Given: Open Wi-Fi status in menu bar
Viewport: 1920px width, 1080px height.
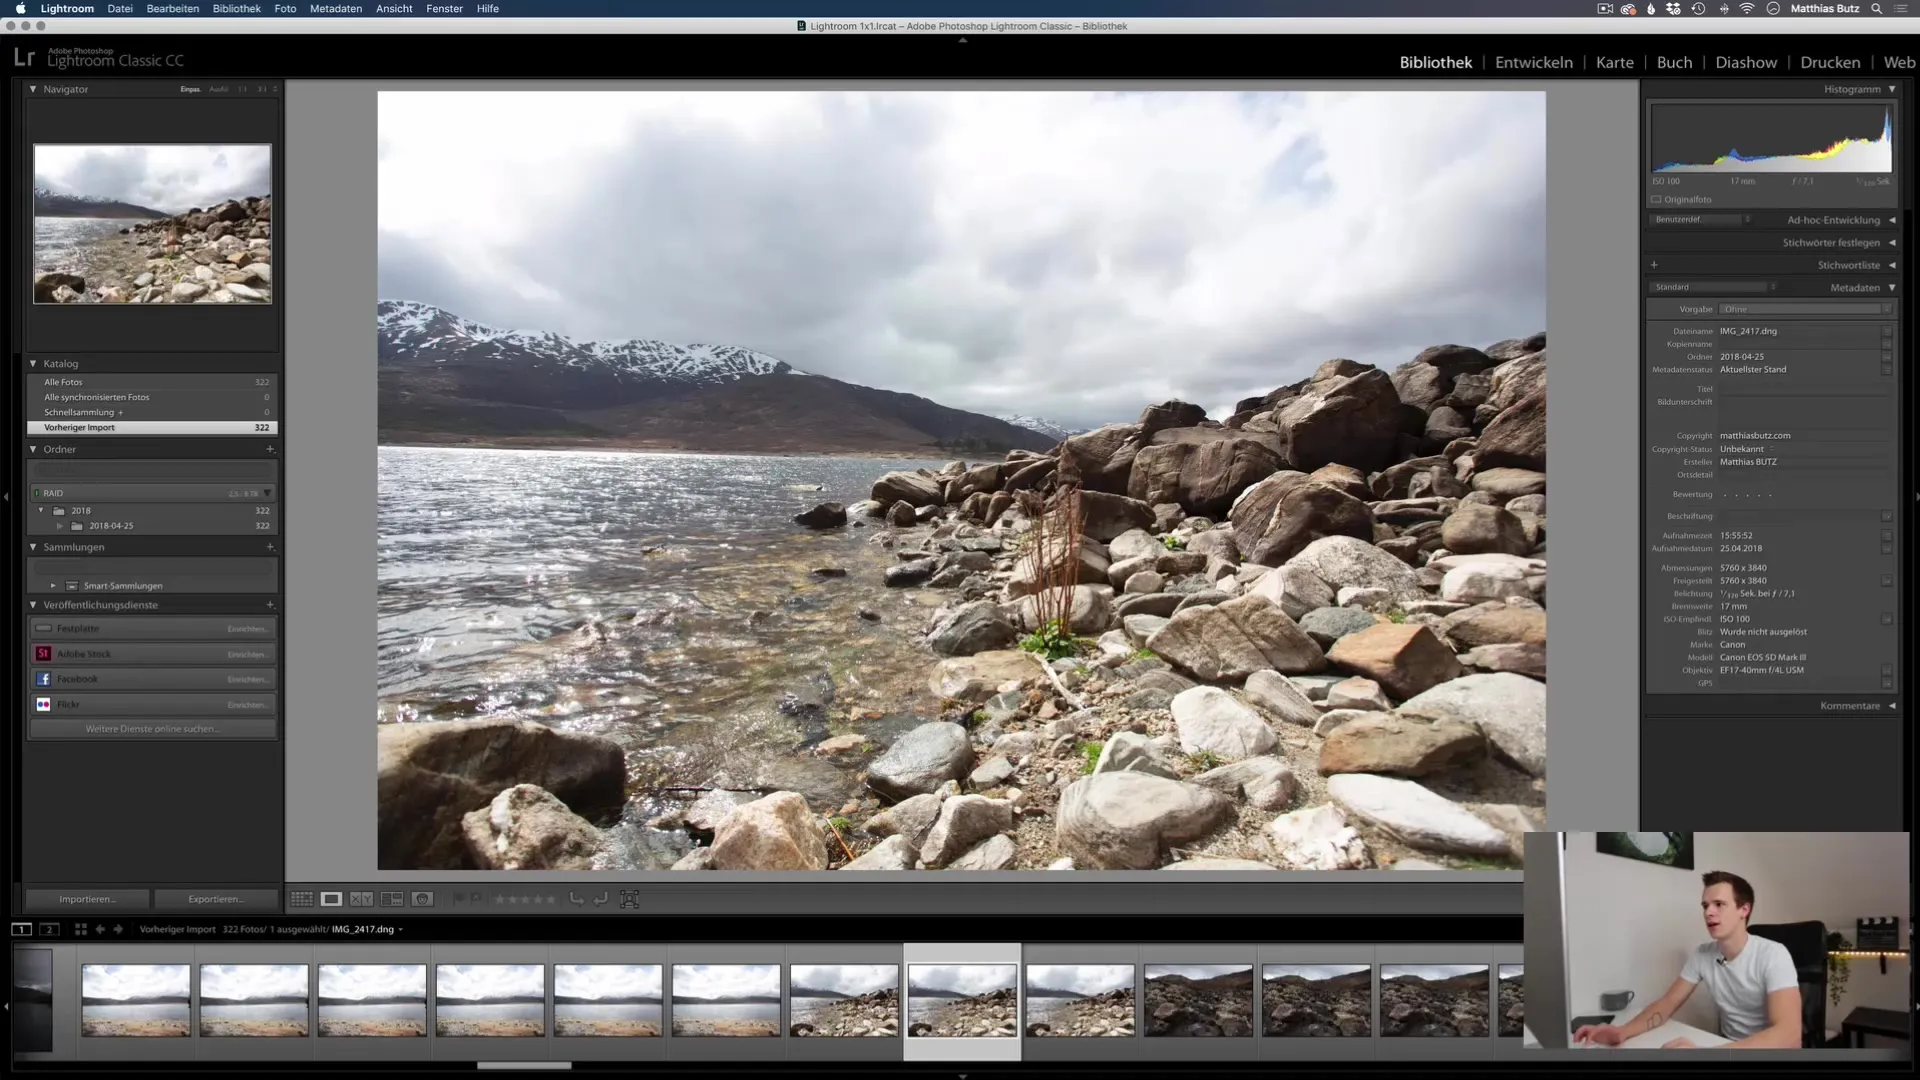Looking at the screenshot, I should 1747,8.
